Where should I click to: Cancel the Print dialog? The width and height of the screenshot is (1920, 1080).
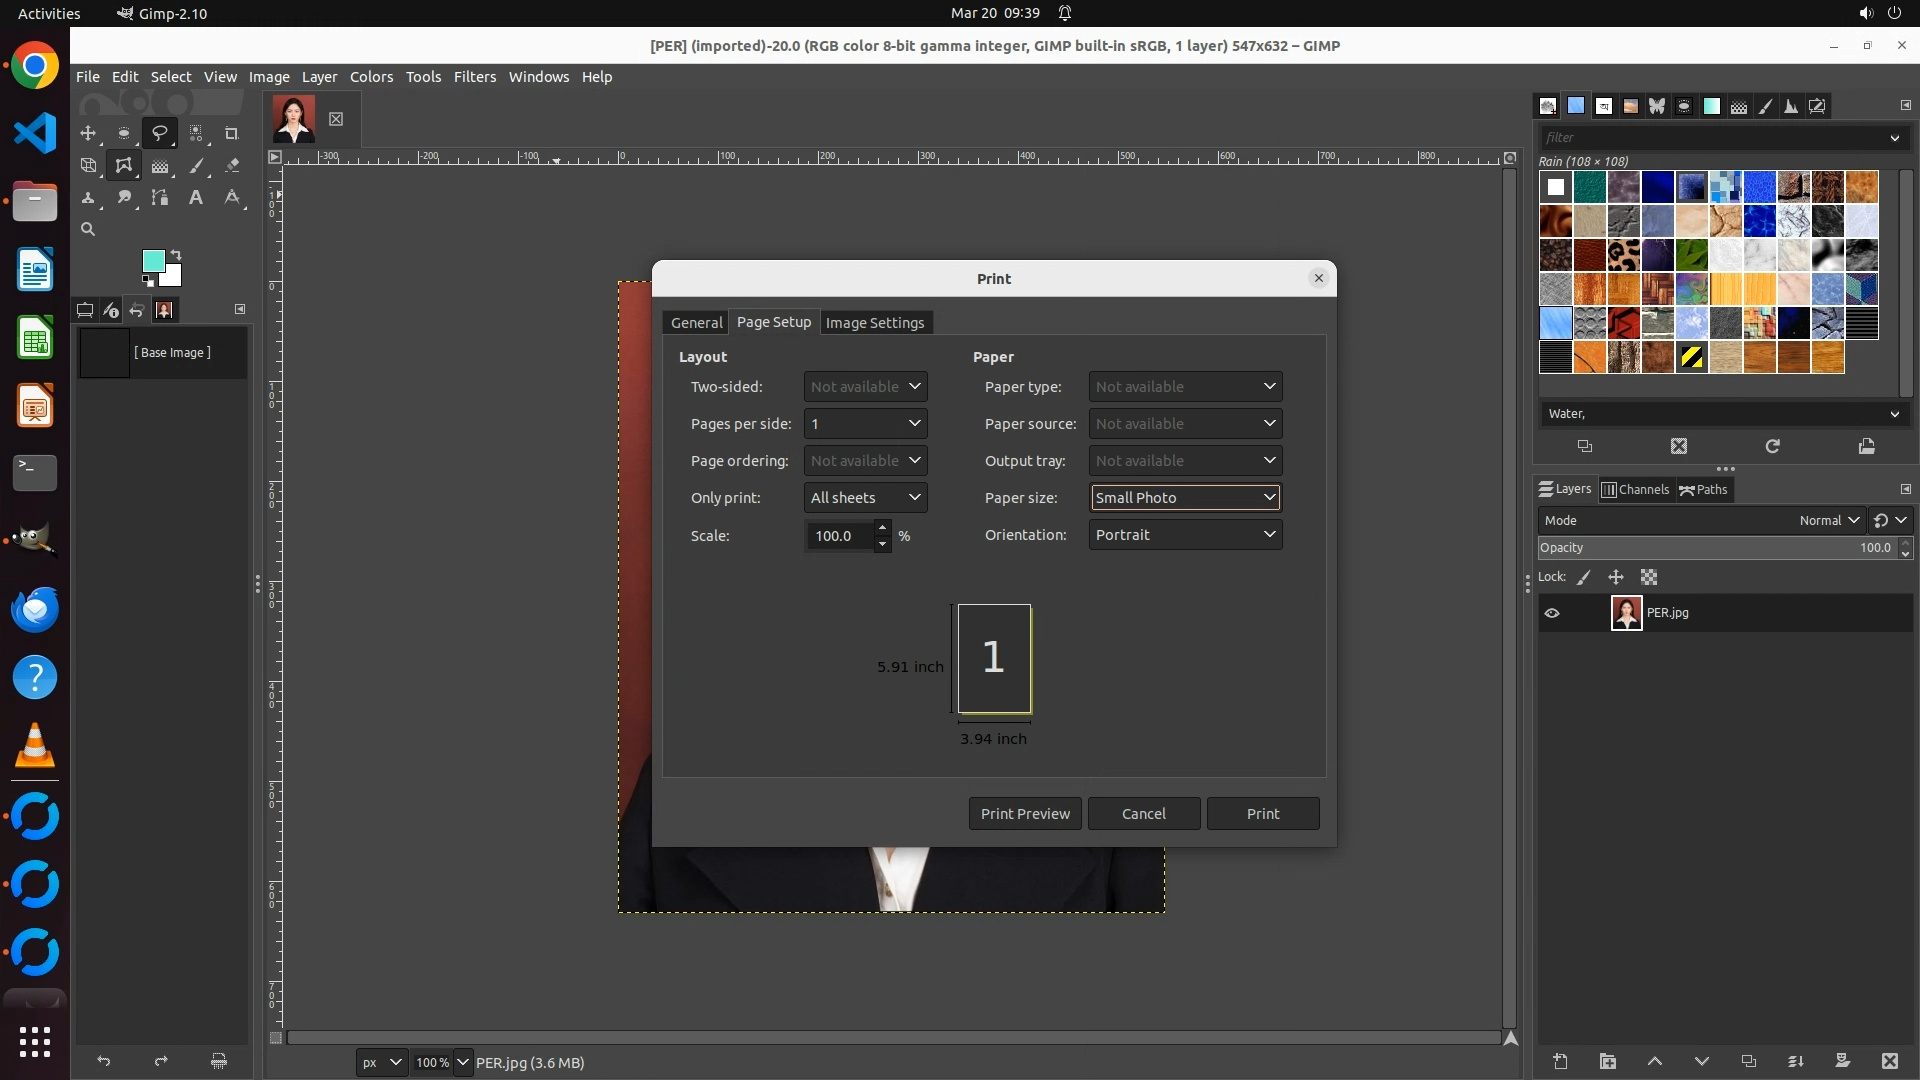pyautogui.click(x=1143, y=813)
